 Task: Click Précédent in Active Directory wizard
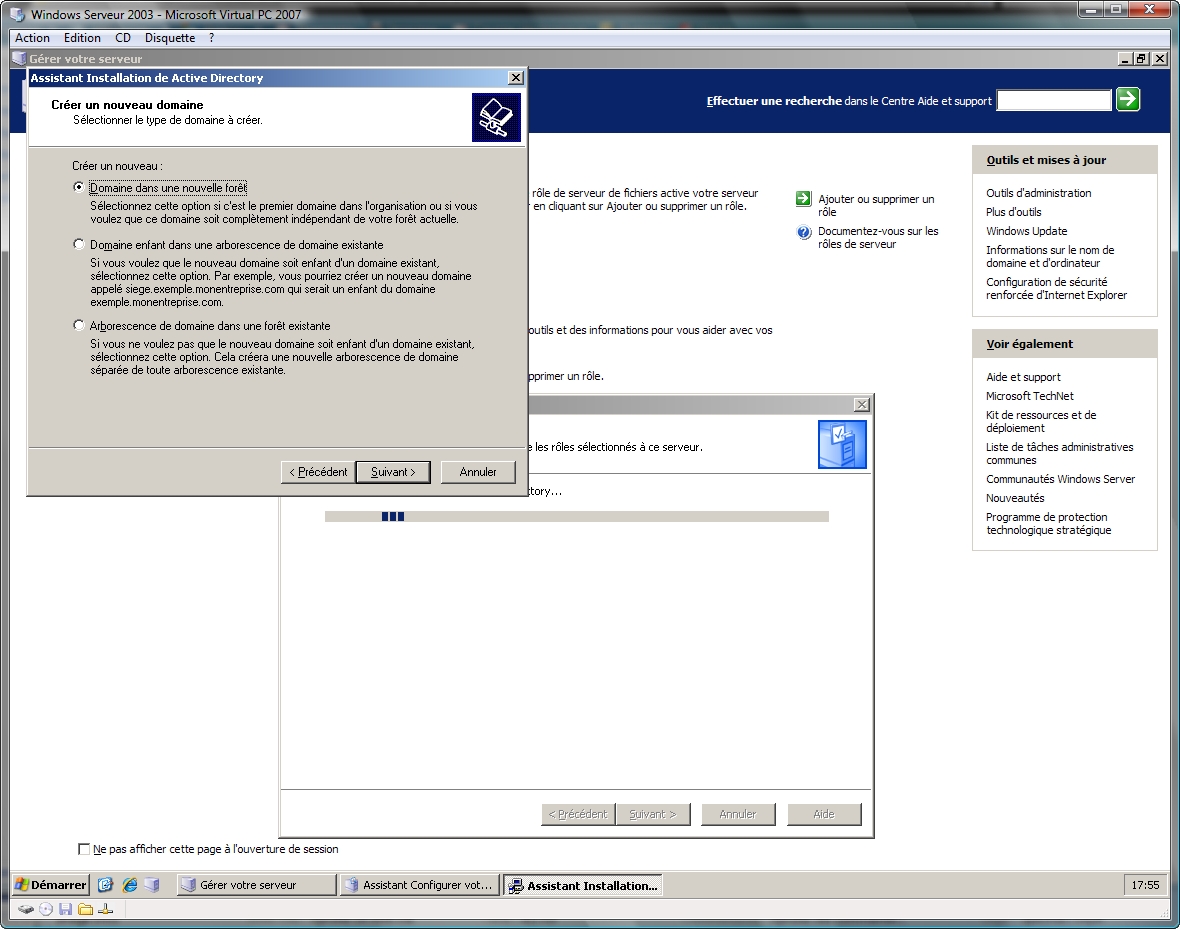coord(318,472)
